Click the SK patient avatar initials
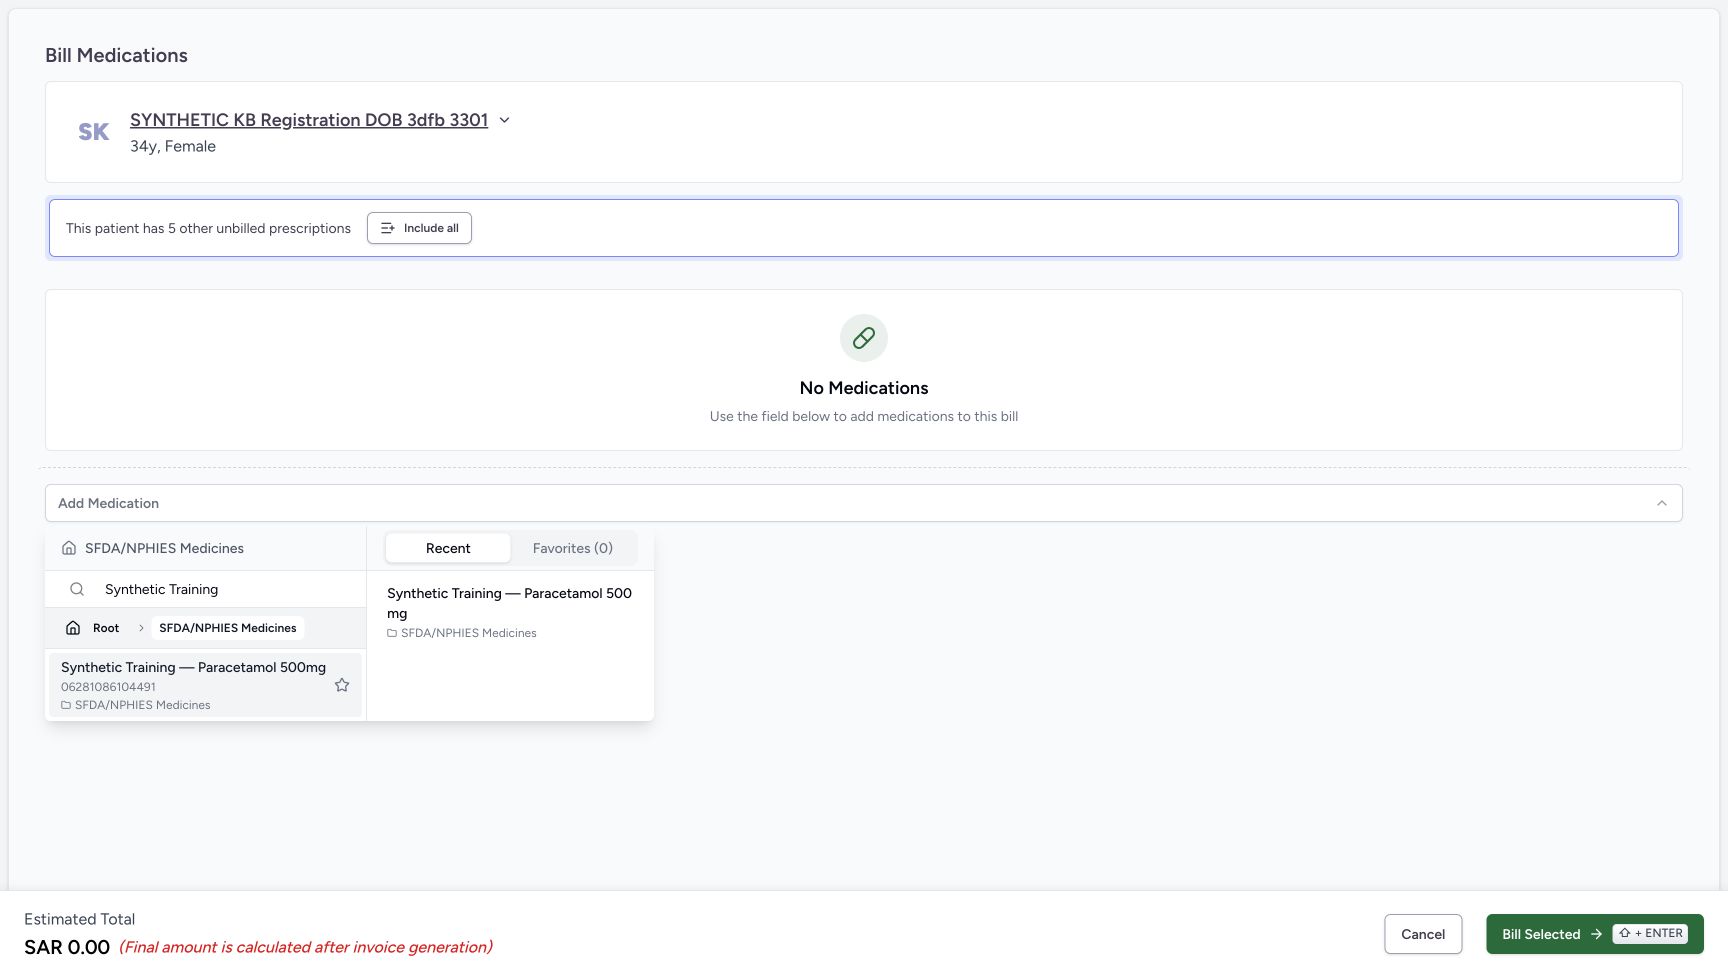The height and width of the screenshot is (977, 1728). 94,132
